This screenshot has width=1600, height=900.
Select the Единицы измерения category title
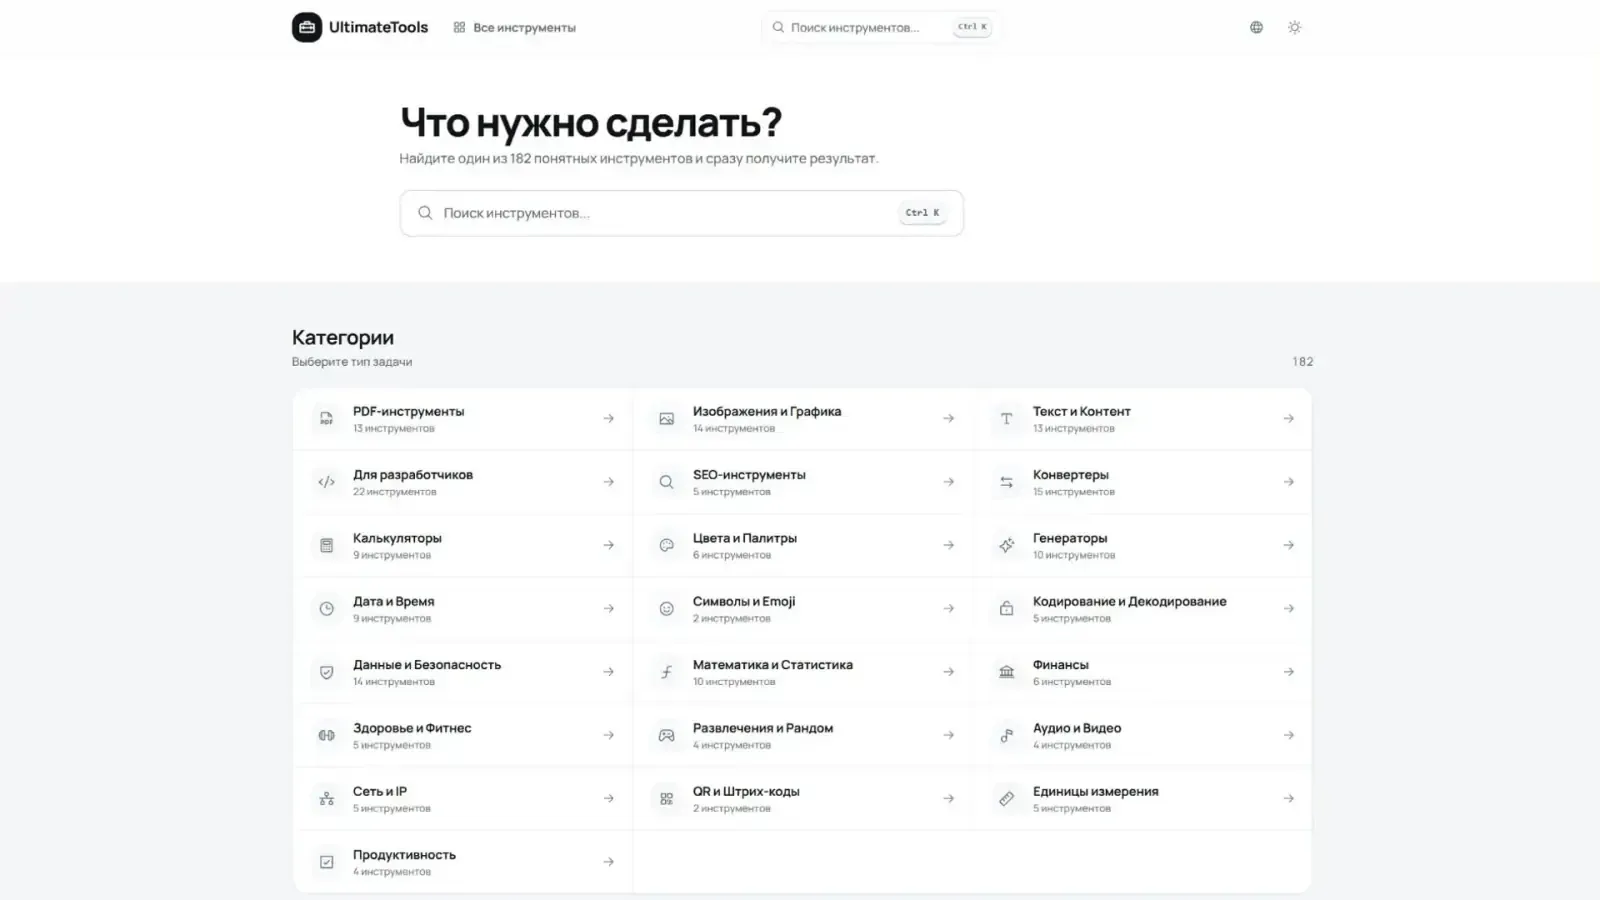(x=1095, y=791)
